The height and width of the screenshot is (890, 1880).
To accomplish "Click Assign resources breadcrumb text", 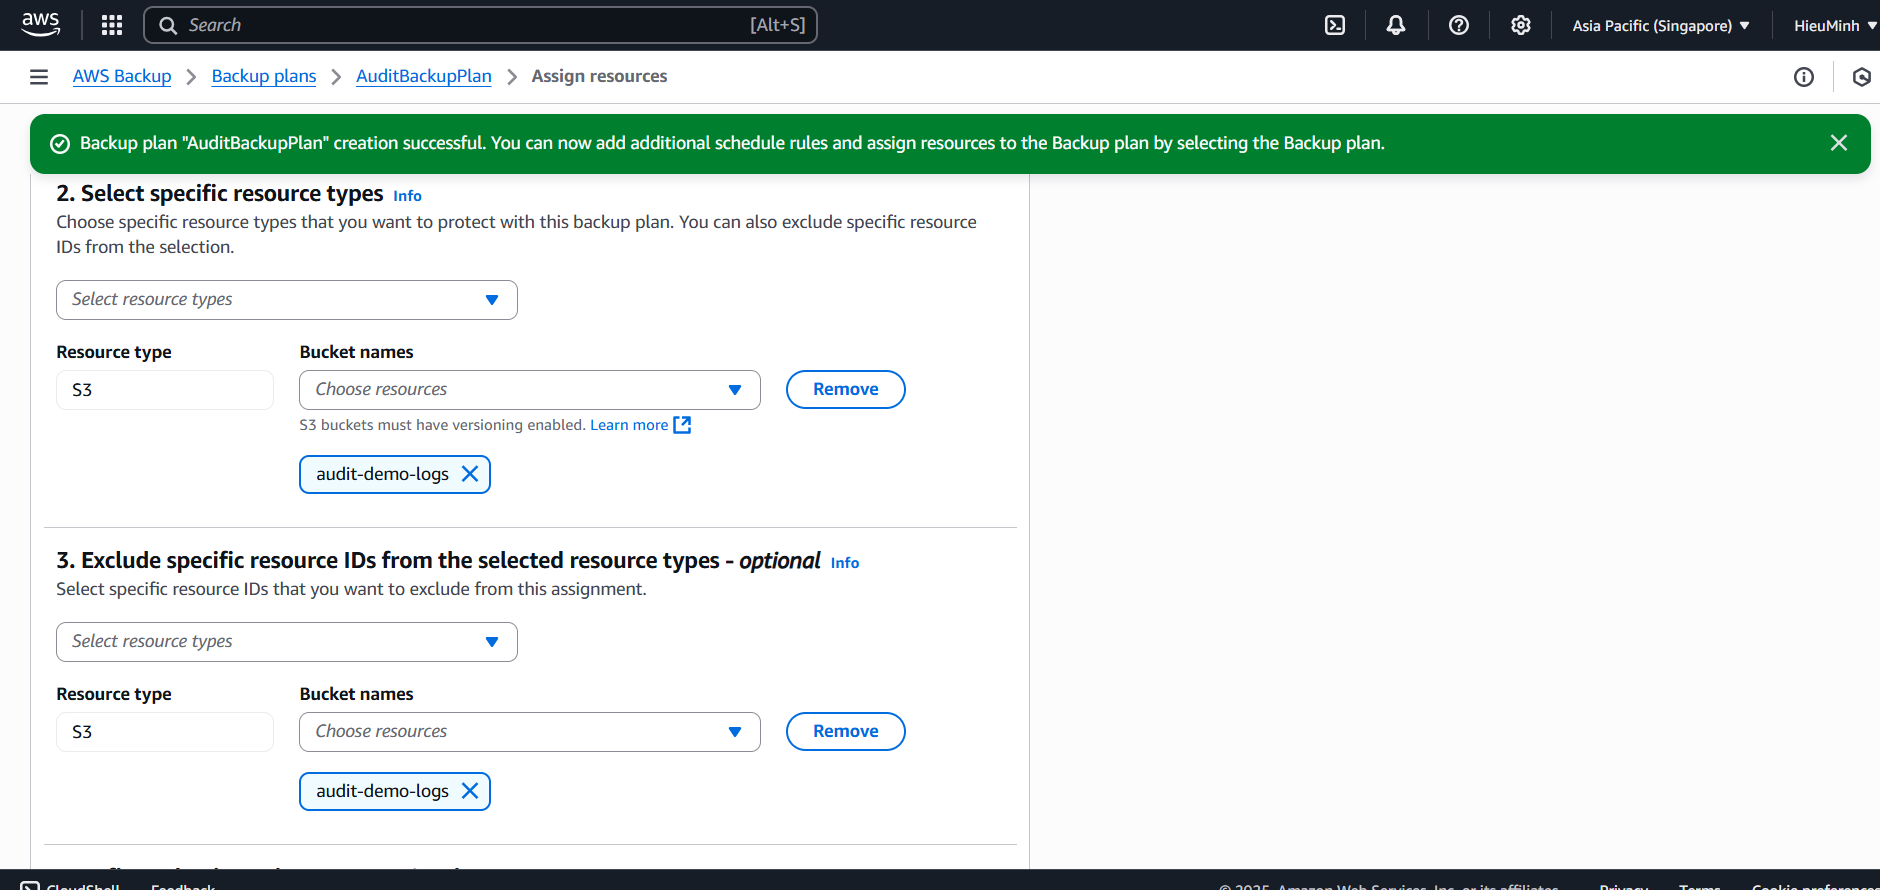I will tap(599, 76).
